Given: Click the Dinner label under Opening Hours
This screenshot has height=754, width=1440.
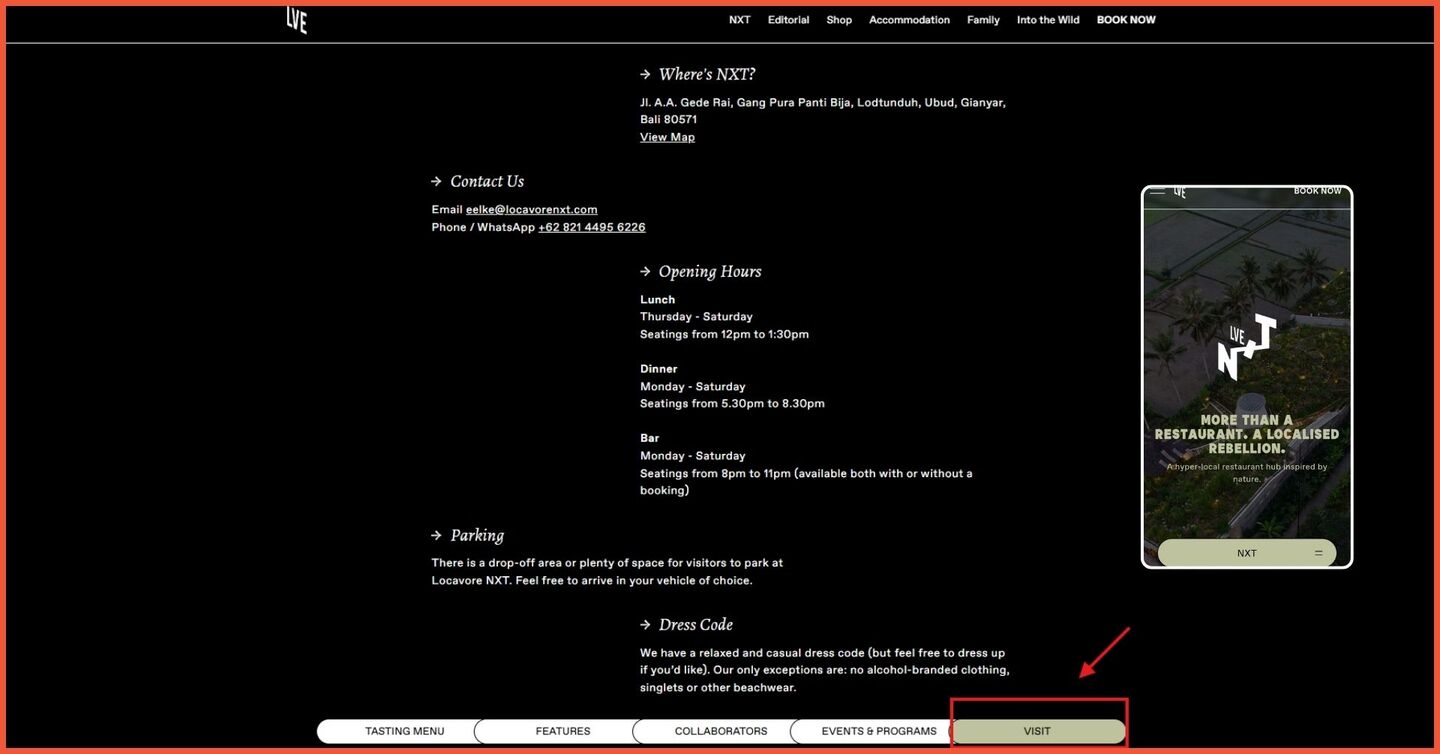Looking at the screenshot, I should click(659, 369).
